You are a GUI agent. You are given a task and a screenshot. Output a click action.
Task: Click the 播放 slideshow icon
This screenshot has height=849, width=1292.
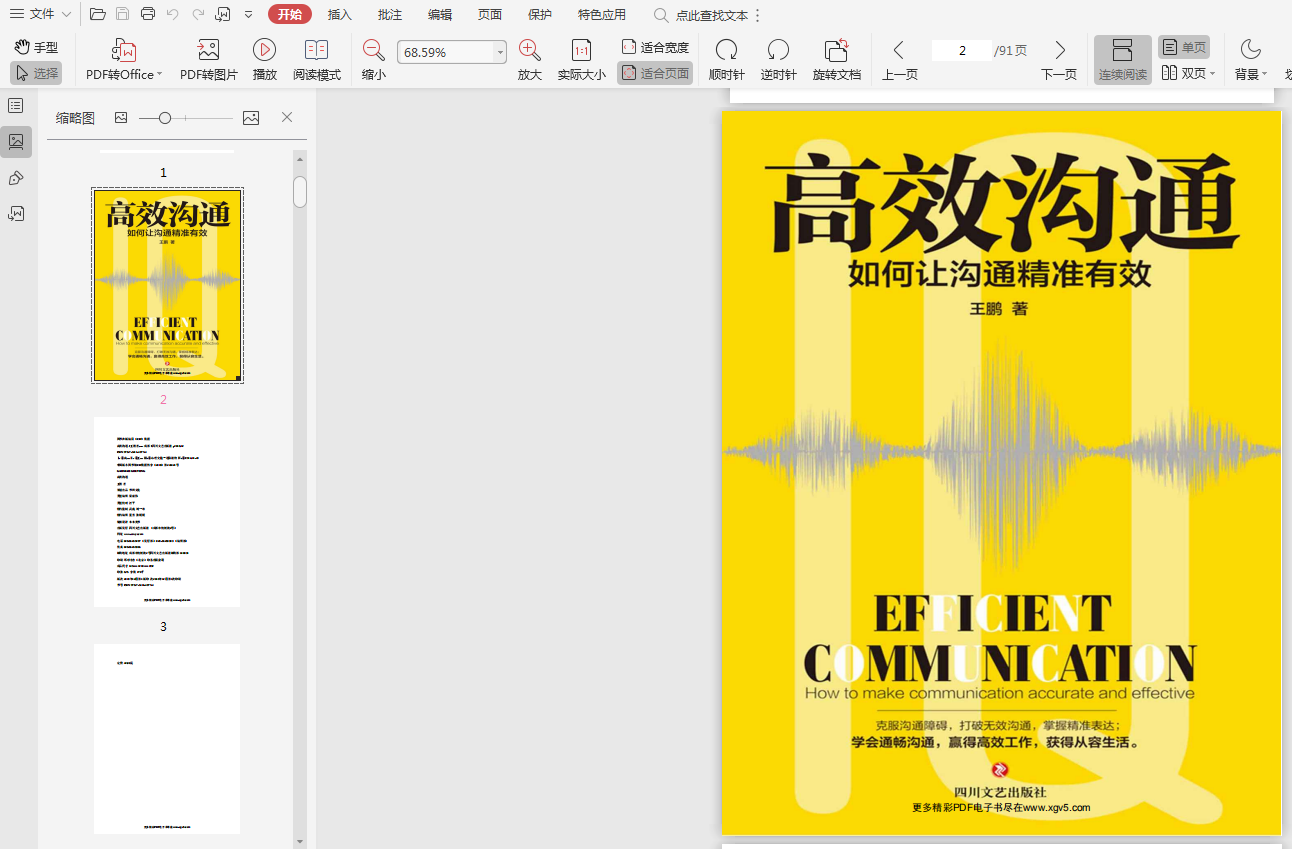(264, 51)
